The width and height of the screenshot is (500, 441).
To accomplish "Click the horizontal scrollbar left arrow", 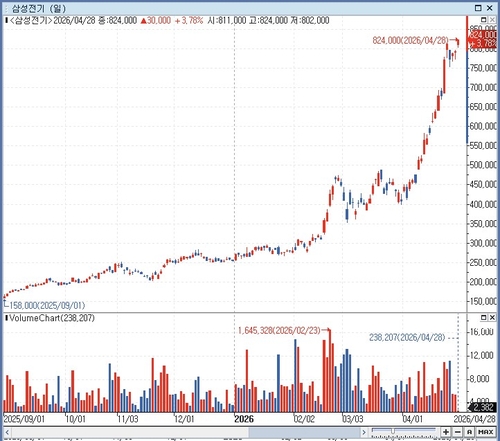I will tap(7, 432).
